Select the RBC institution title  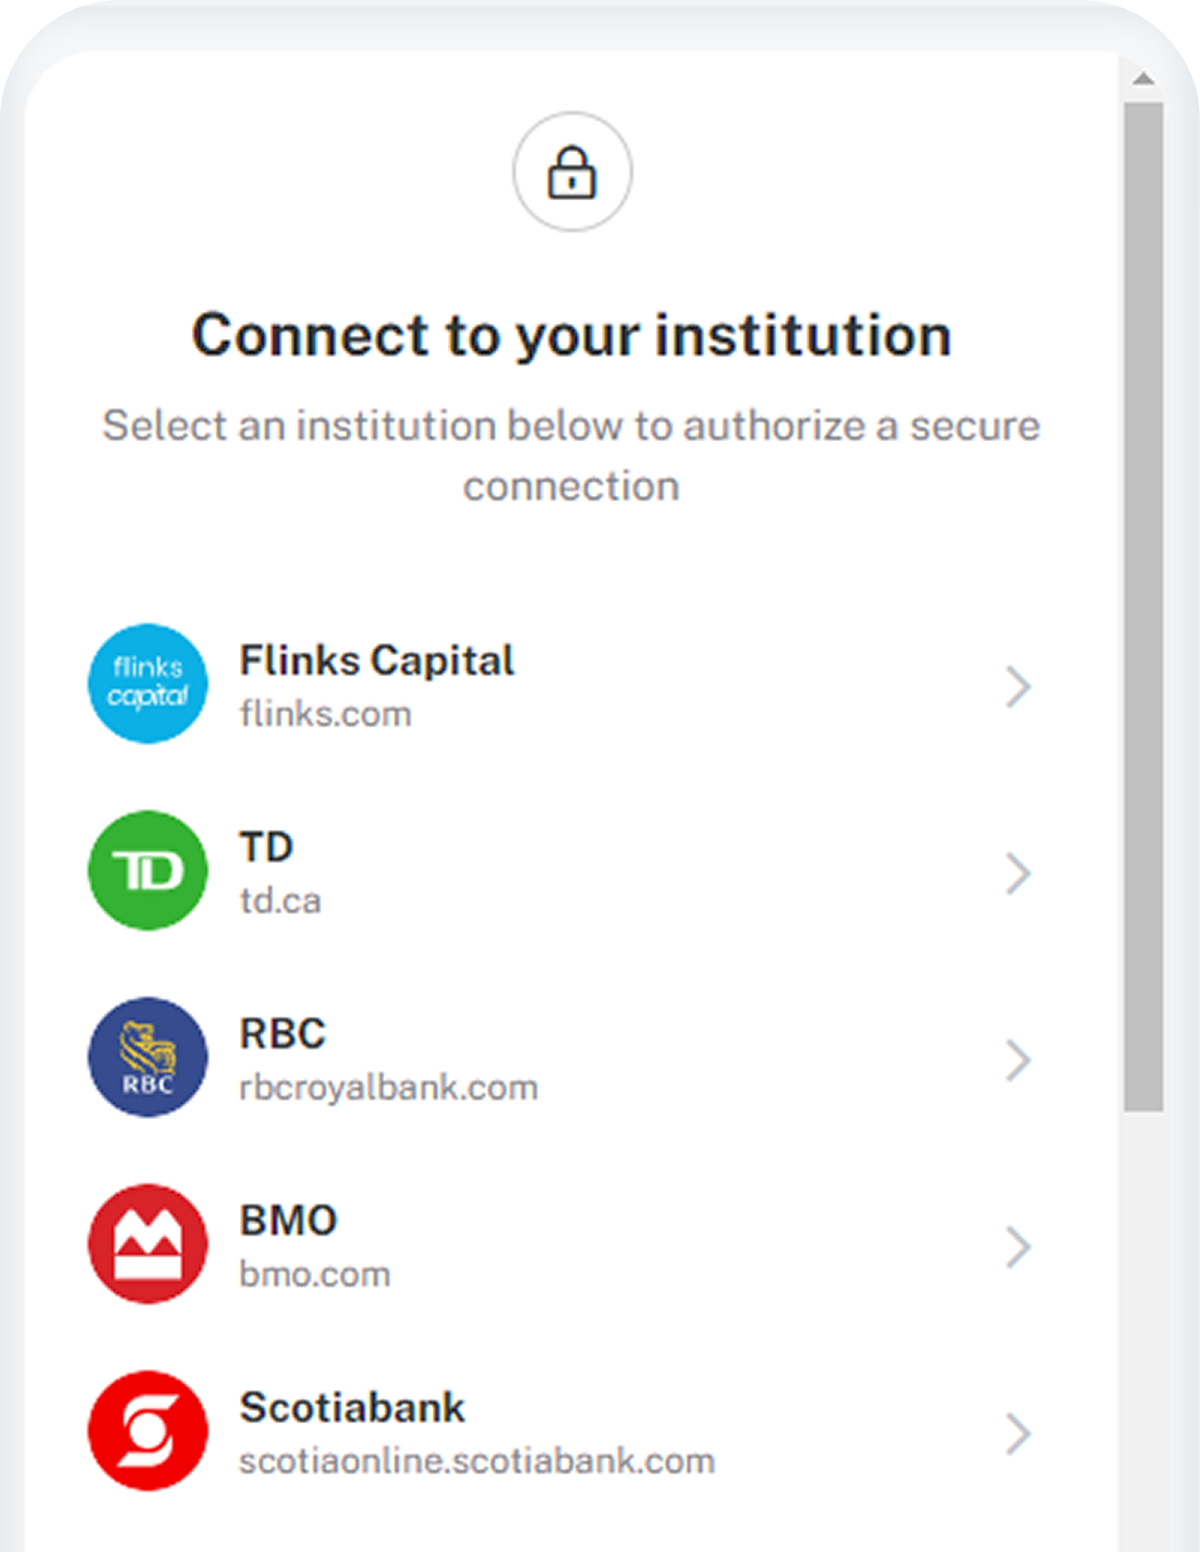coord(283,1034)
